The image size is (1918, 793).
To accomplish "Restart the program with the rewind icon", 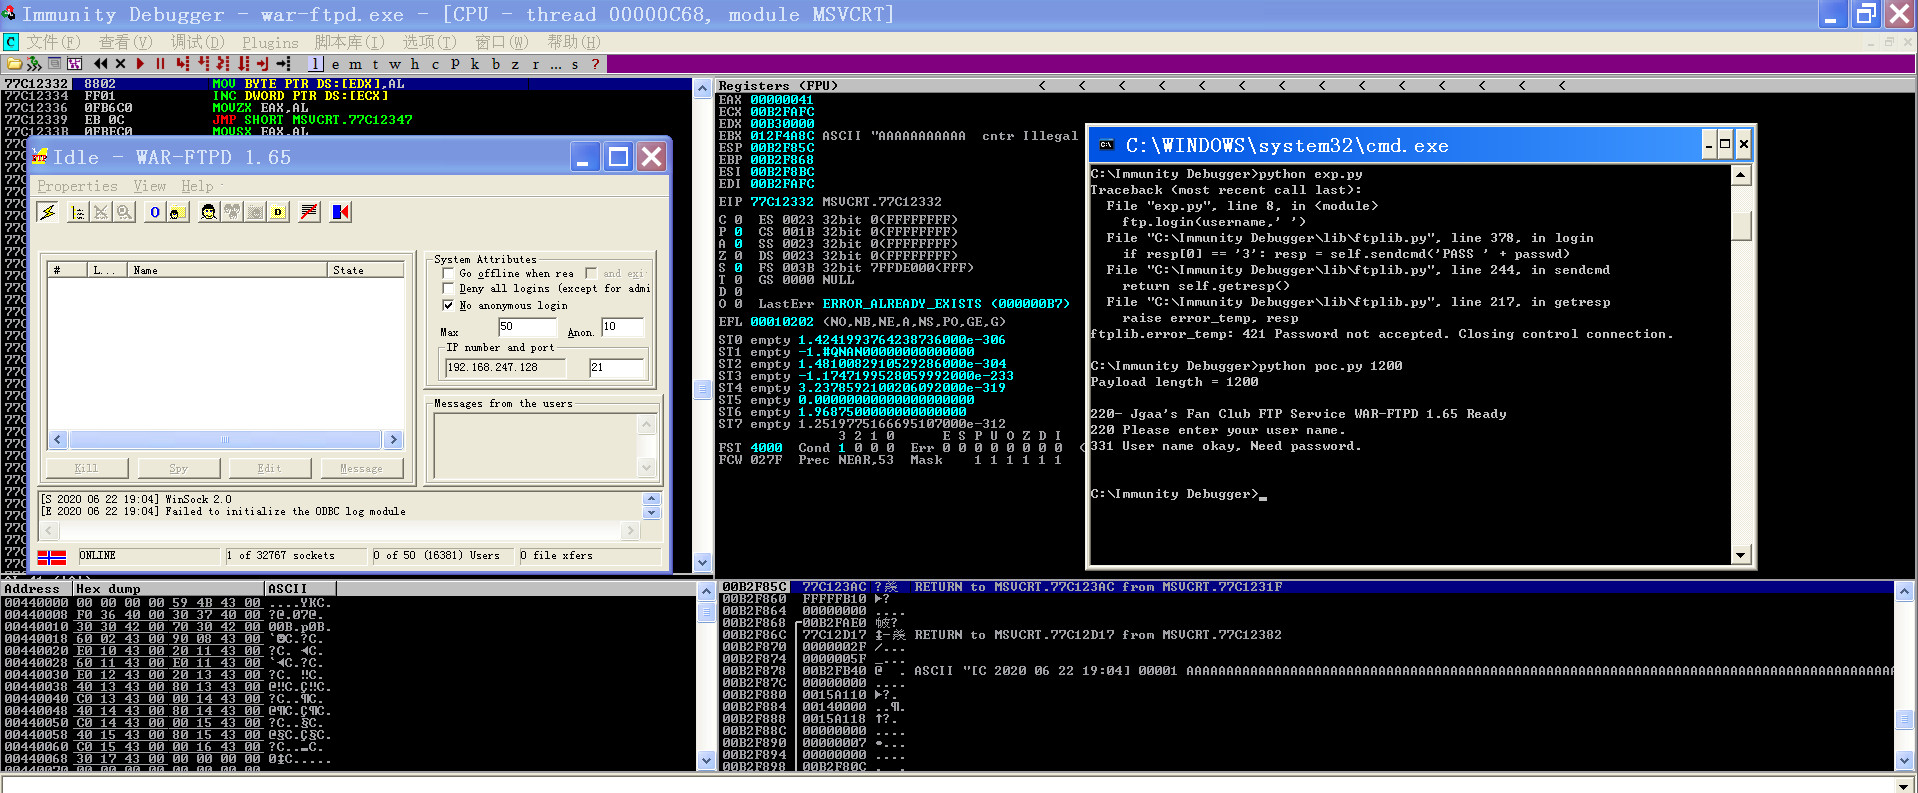I will coord(100,64).
